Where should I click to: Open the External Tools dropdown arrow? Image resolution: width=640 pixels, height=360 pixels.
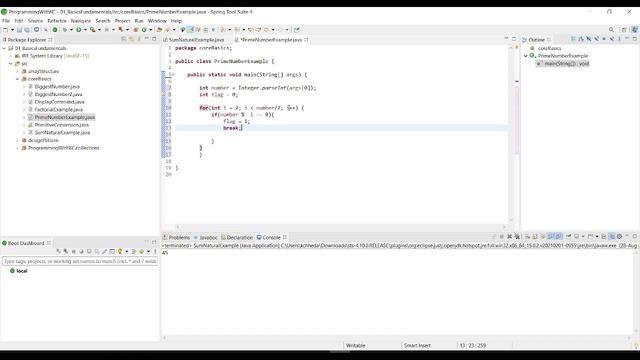pos(99,30)
